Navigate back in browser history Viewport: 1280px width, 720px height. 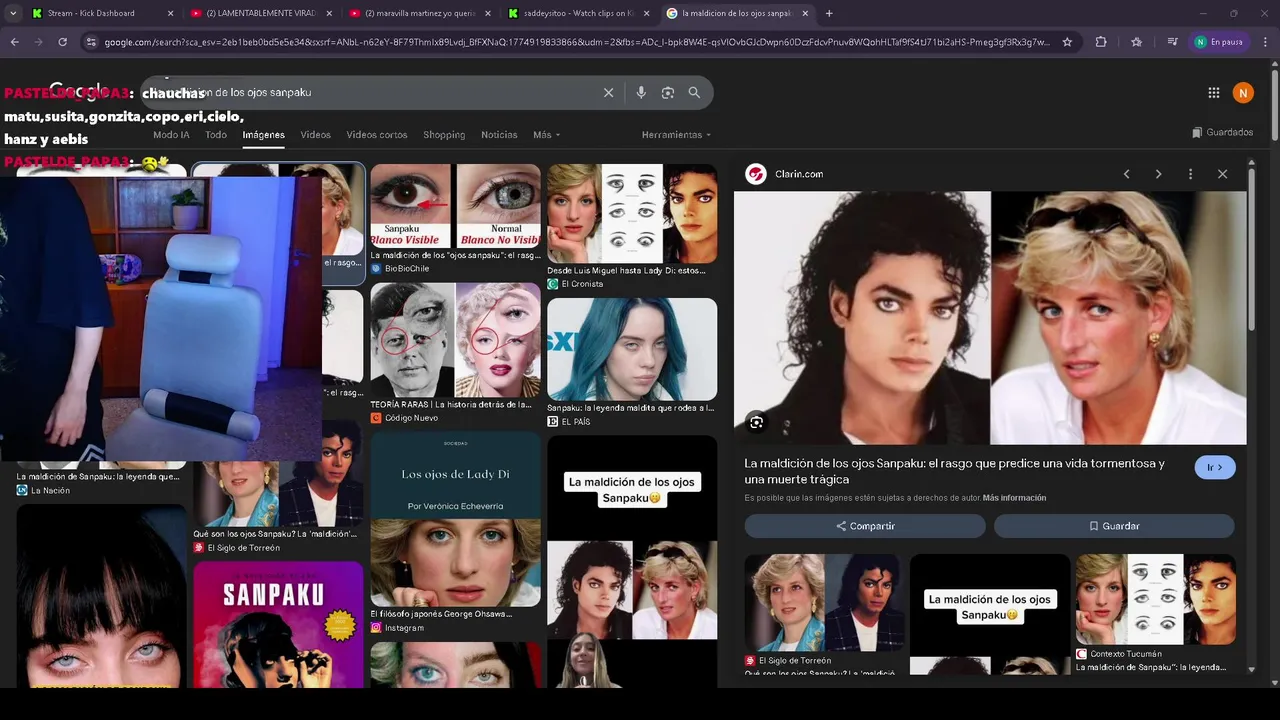tap(14, 42)
